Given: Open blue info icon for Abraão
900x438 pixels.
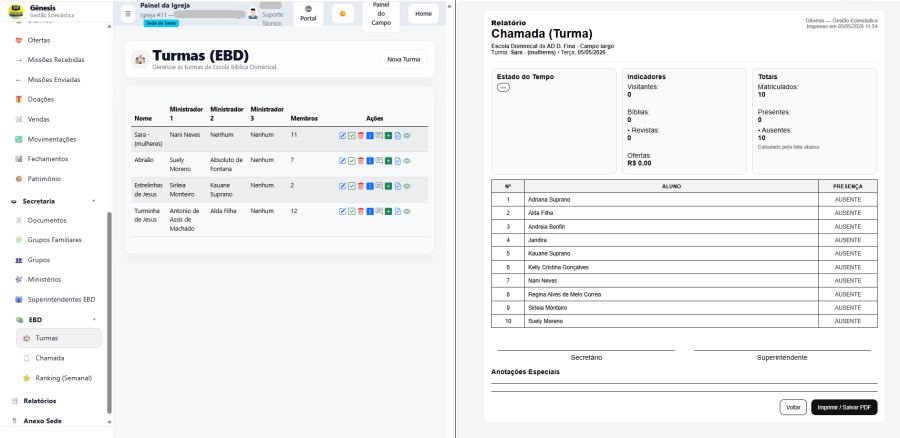Looking at the screenshot, I should pos(370,161).
